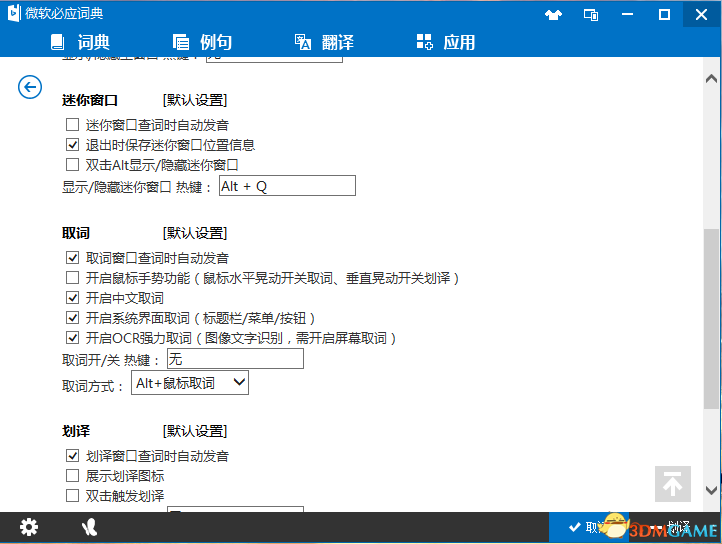Enable 迷你窗口查词时自动发音 checkbox
This screenshot has height=544, width=722.
(72, 124)
